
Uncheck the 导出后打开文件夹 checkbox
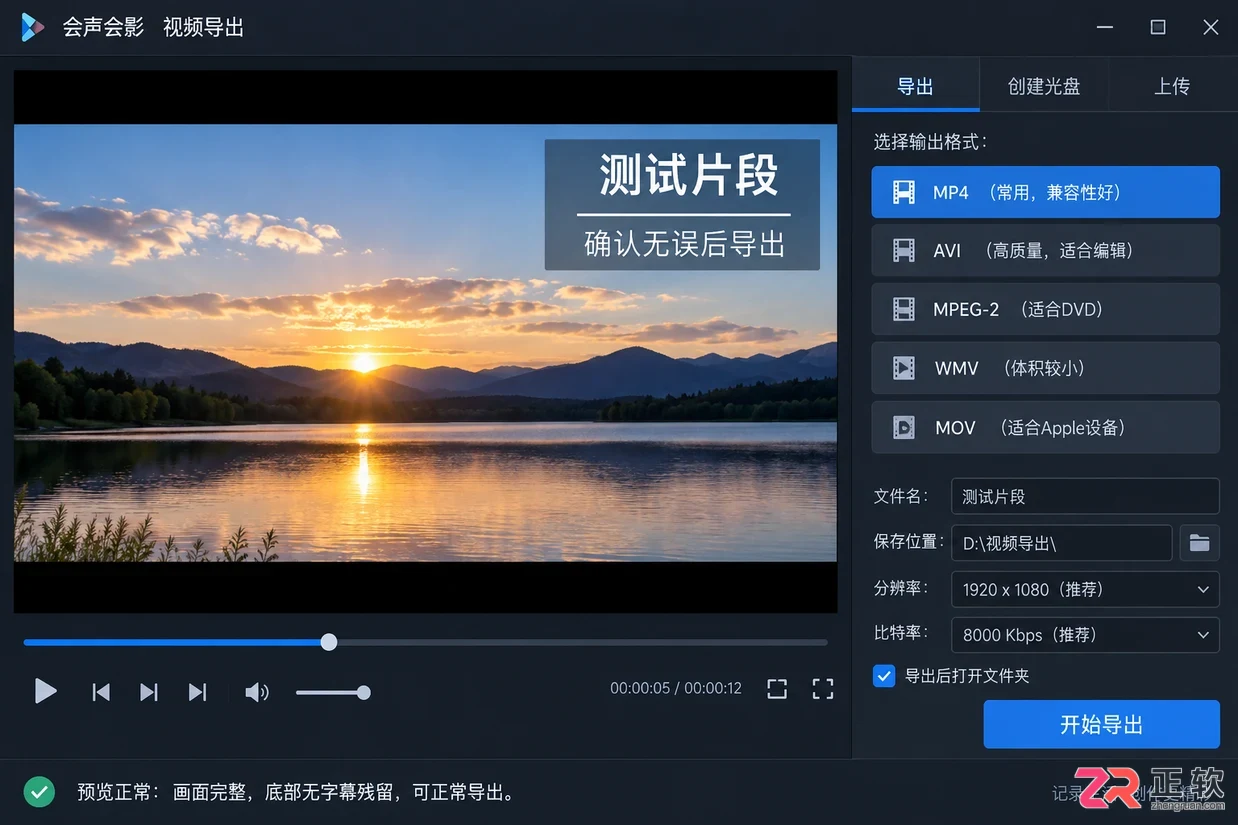(x=884, y=676)
